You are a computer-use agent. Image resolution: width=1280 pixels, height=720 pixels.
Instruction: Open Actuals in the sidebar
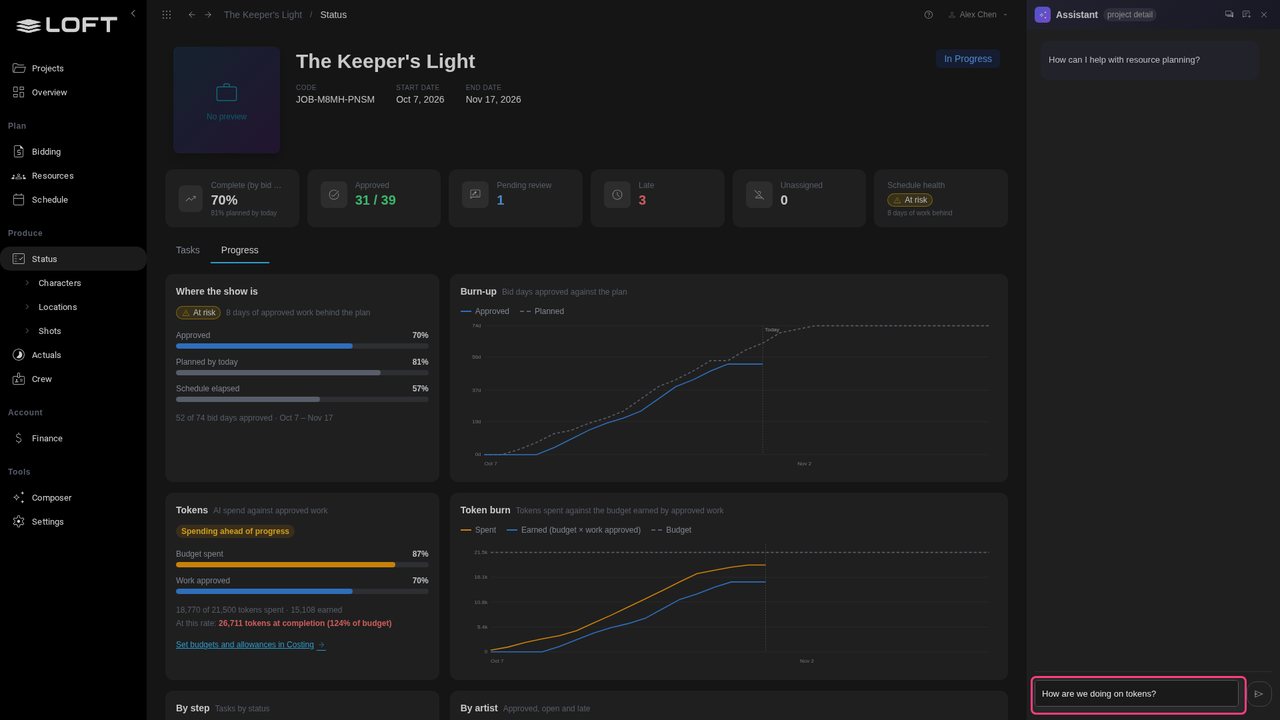pyautogui.click(x=73, y=355)
